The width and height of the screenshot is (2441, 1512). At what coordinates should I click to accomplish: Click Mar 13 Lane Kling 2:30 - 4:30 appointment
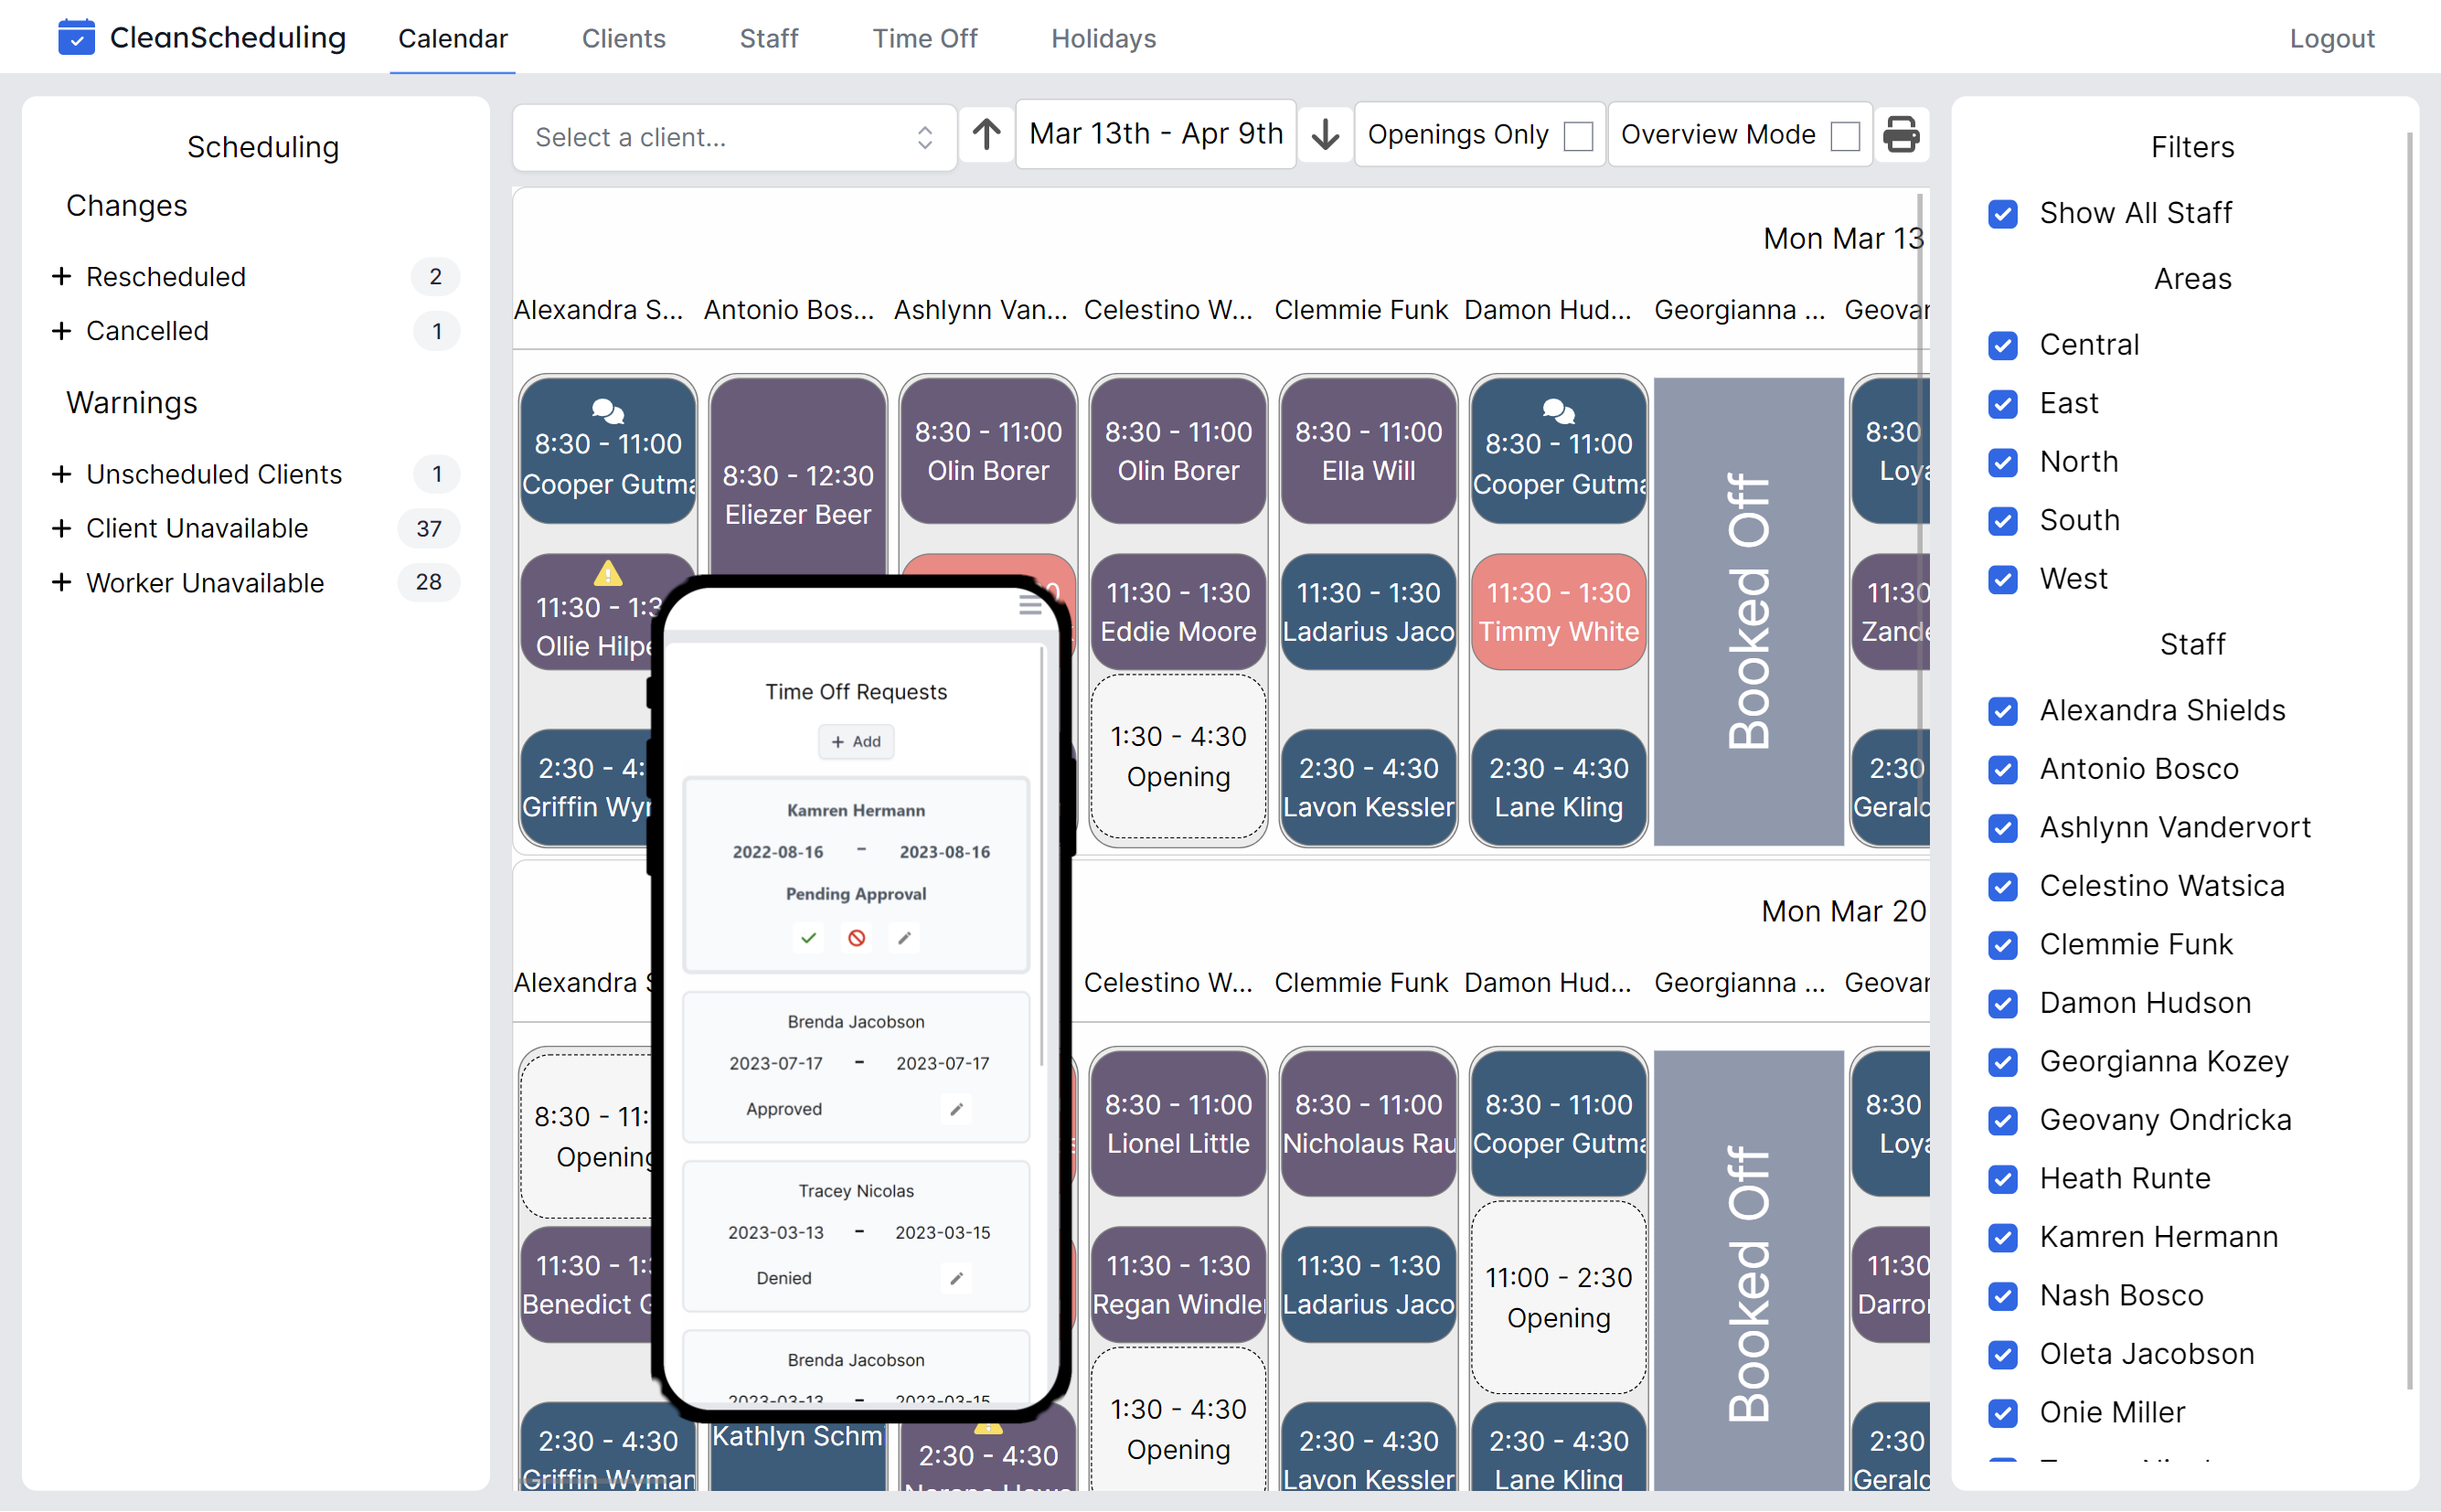tap(1558, 787)
